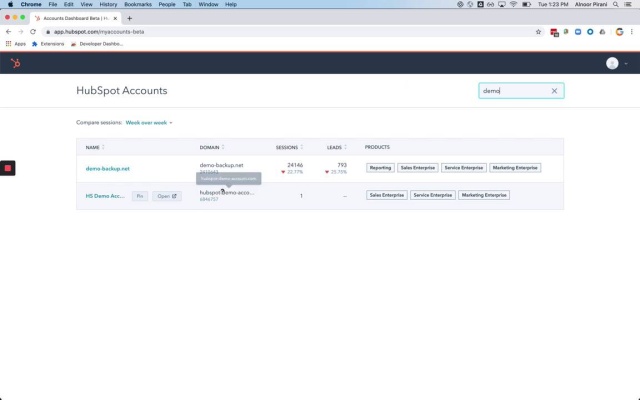Open the Edit menu
The image size is (640, 400).
69,4
